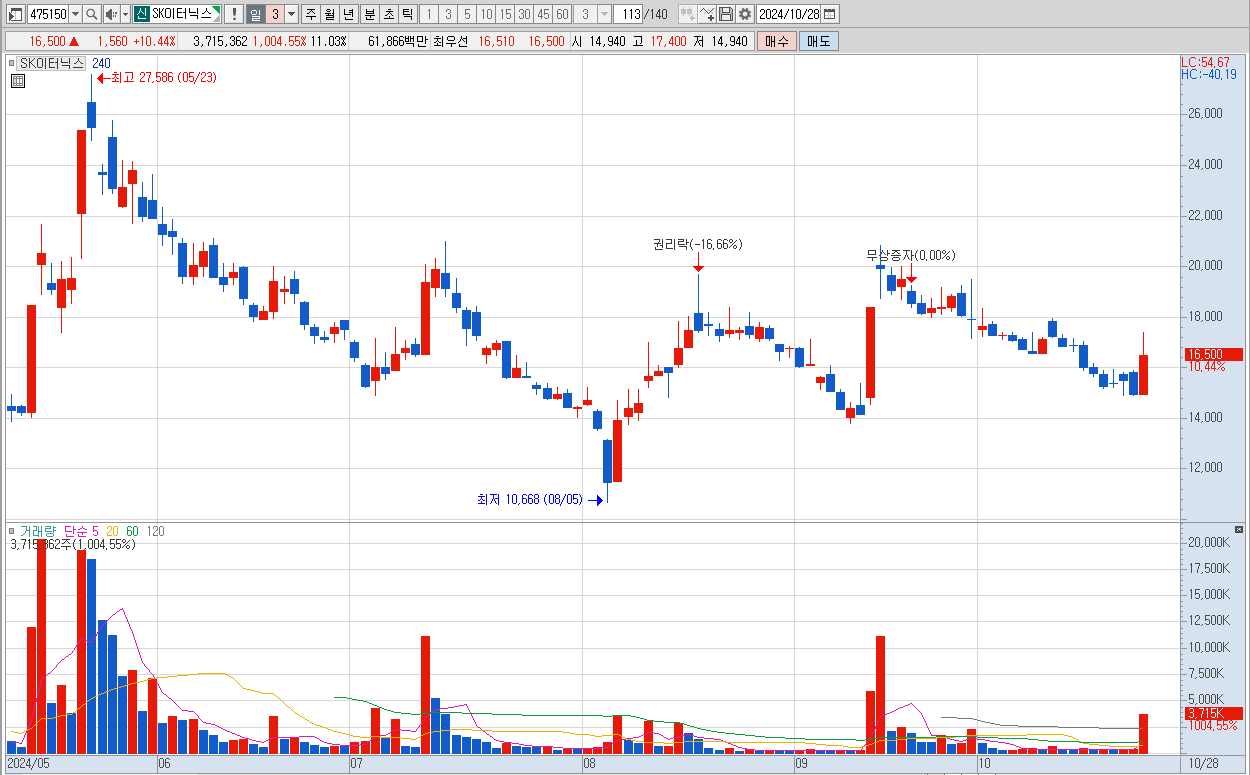Click the speaker sound icon
Image resolution: width=1250 pixels, height=775 pixels.
click(x=112, y=14)
